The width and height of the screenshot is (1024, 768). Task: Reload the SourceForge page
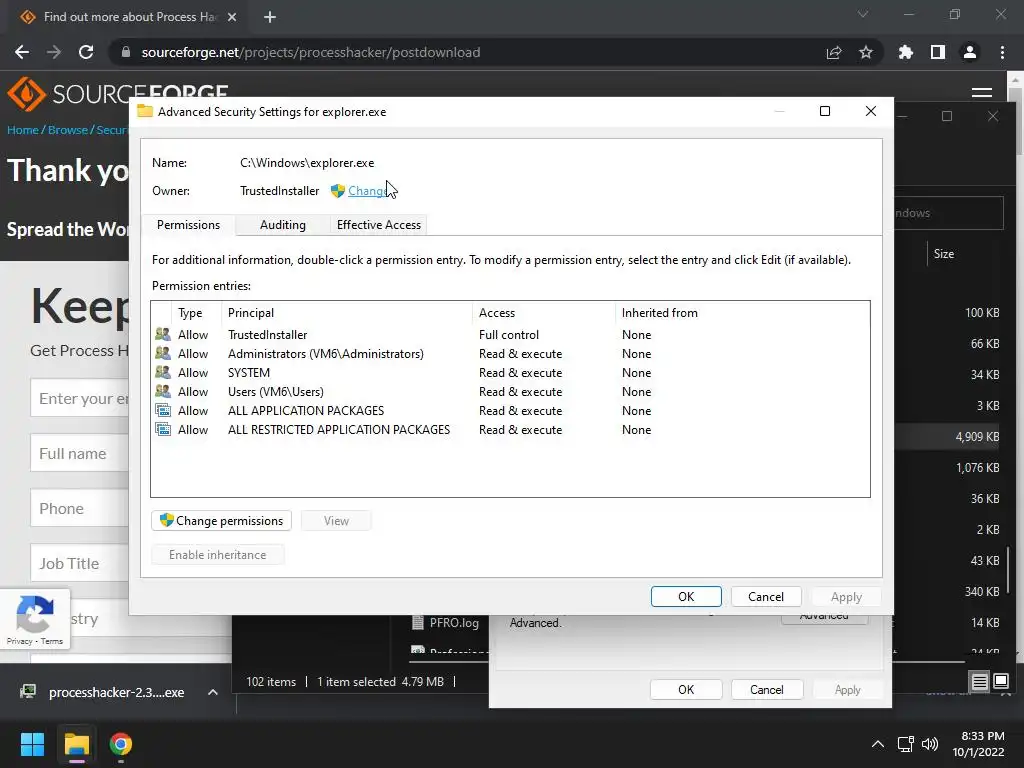86,52
